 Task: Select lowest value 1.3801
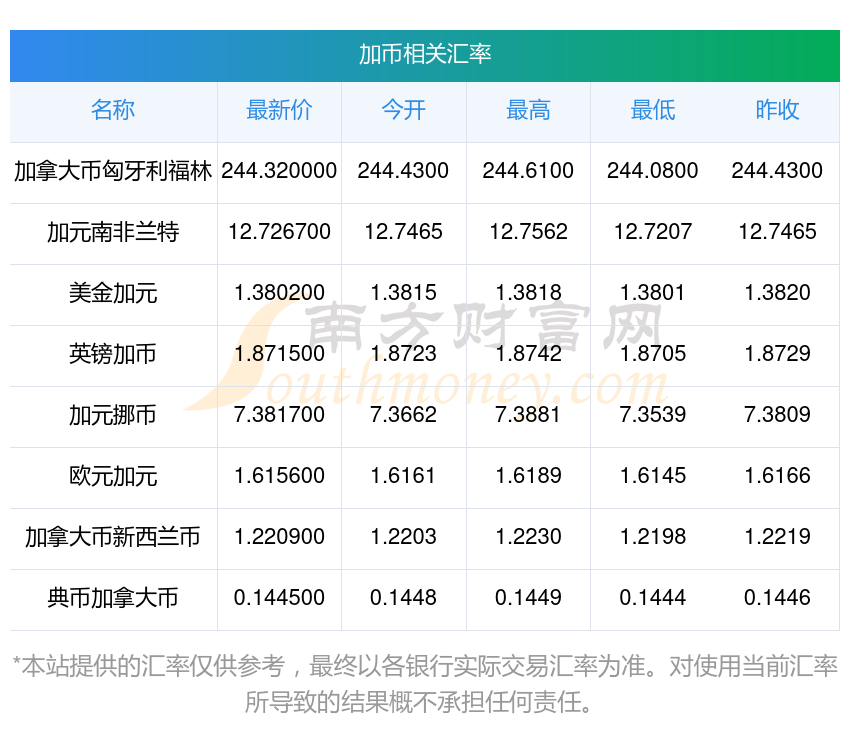[x=653, y=293]
